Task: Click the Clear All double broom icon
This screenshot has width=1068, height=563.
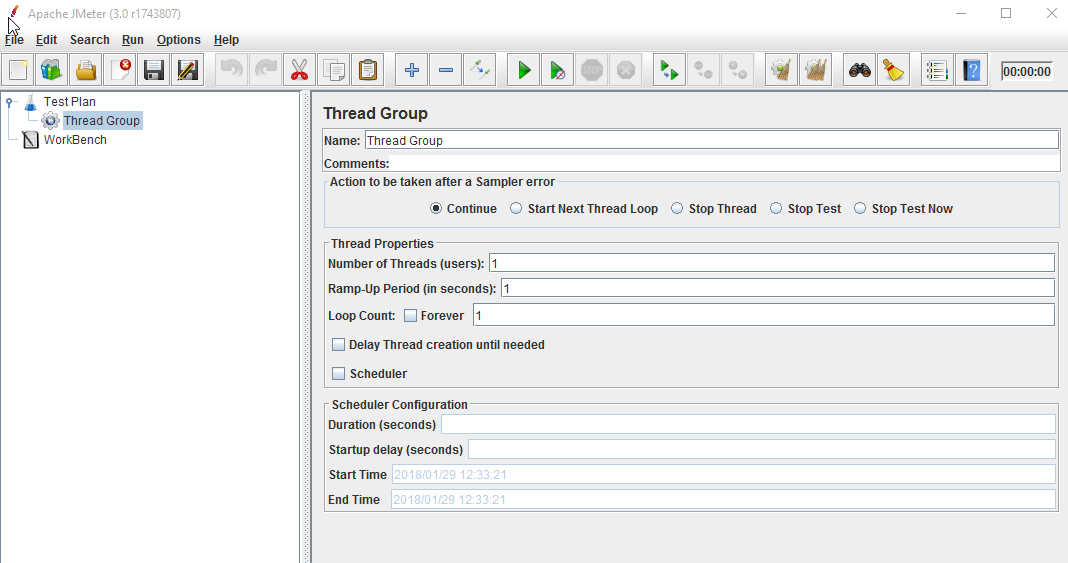Action: 815,70
